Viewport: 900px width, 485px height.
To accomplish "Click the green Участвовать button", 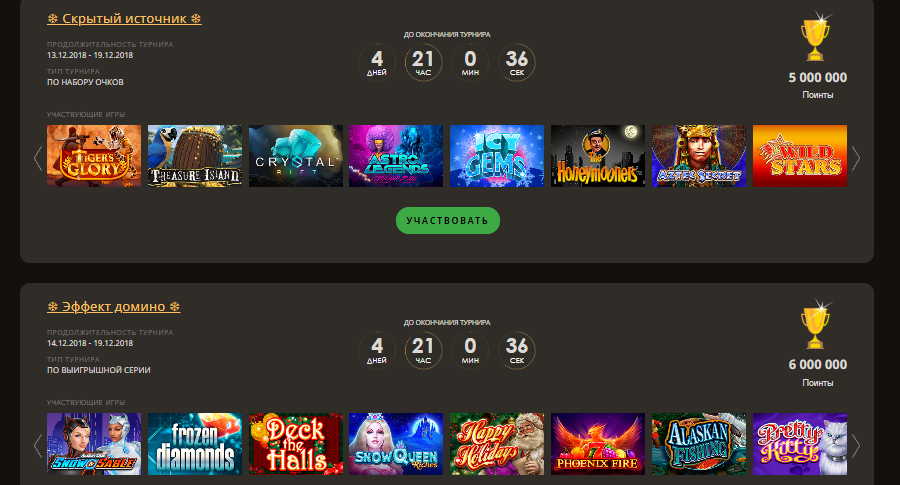I will [x=448, y=220].
